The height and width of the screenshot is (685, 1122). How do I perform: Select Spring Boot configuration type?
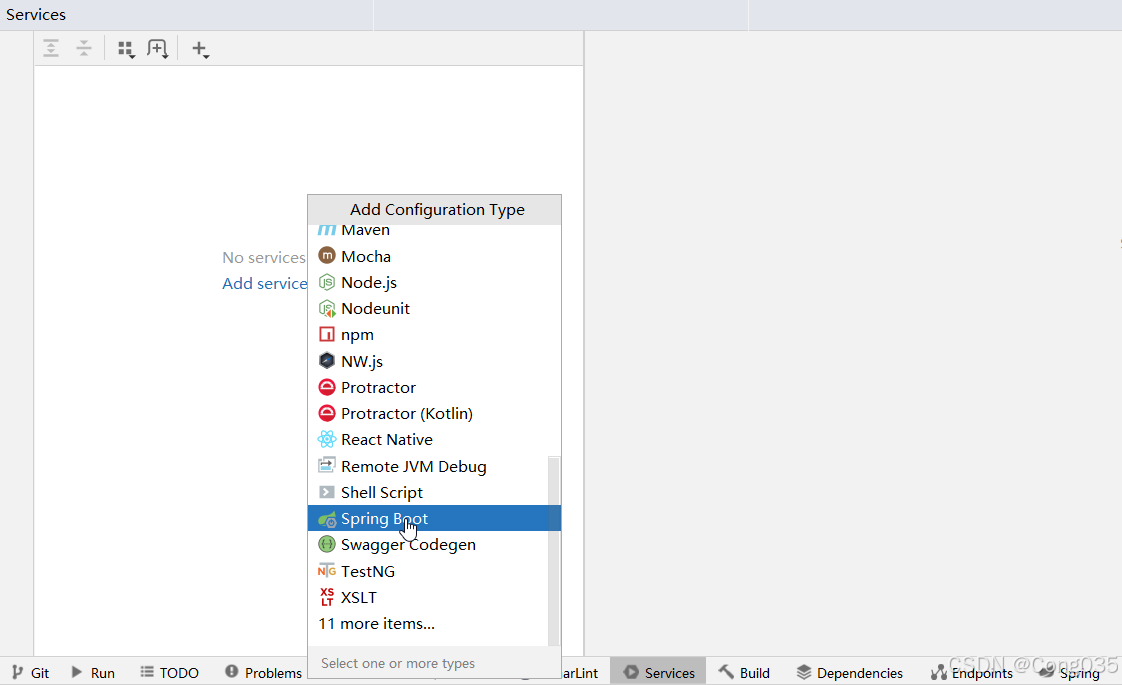(x=434, y=518)
